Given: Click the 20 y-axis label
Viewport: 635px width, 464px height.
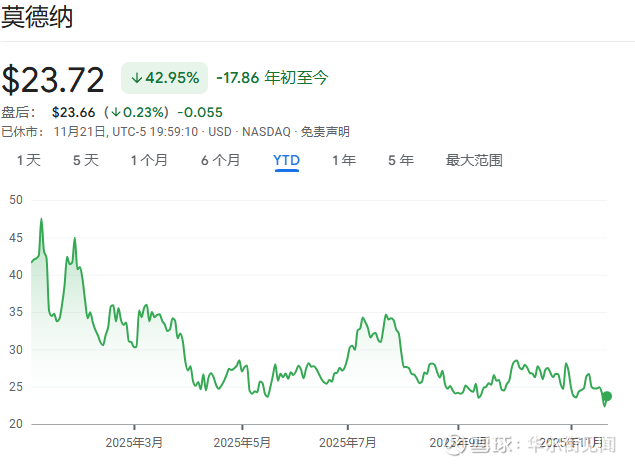Looking at the screenshot, I should coord(16,424).
